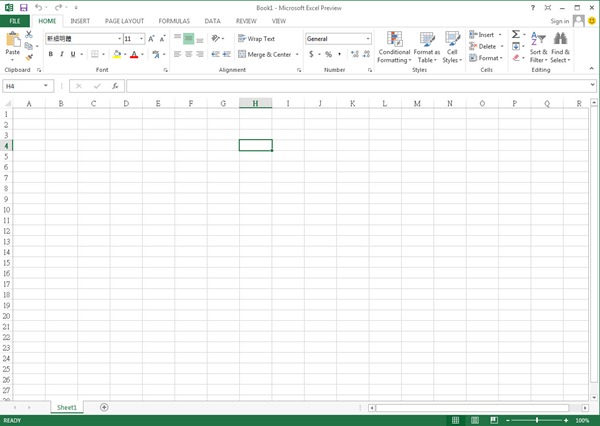The width and height of the screenshot is (600, 426).
Task: Open the FORMULAS ribbon tab
Action: coord(174,20)
